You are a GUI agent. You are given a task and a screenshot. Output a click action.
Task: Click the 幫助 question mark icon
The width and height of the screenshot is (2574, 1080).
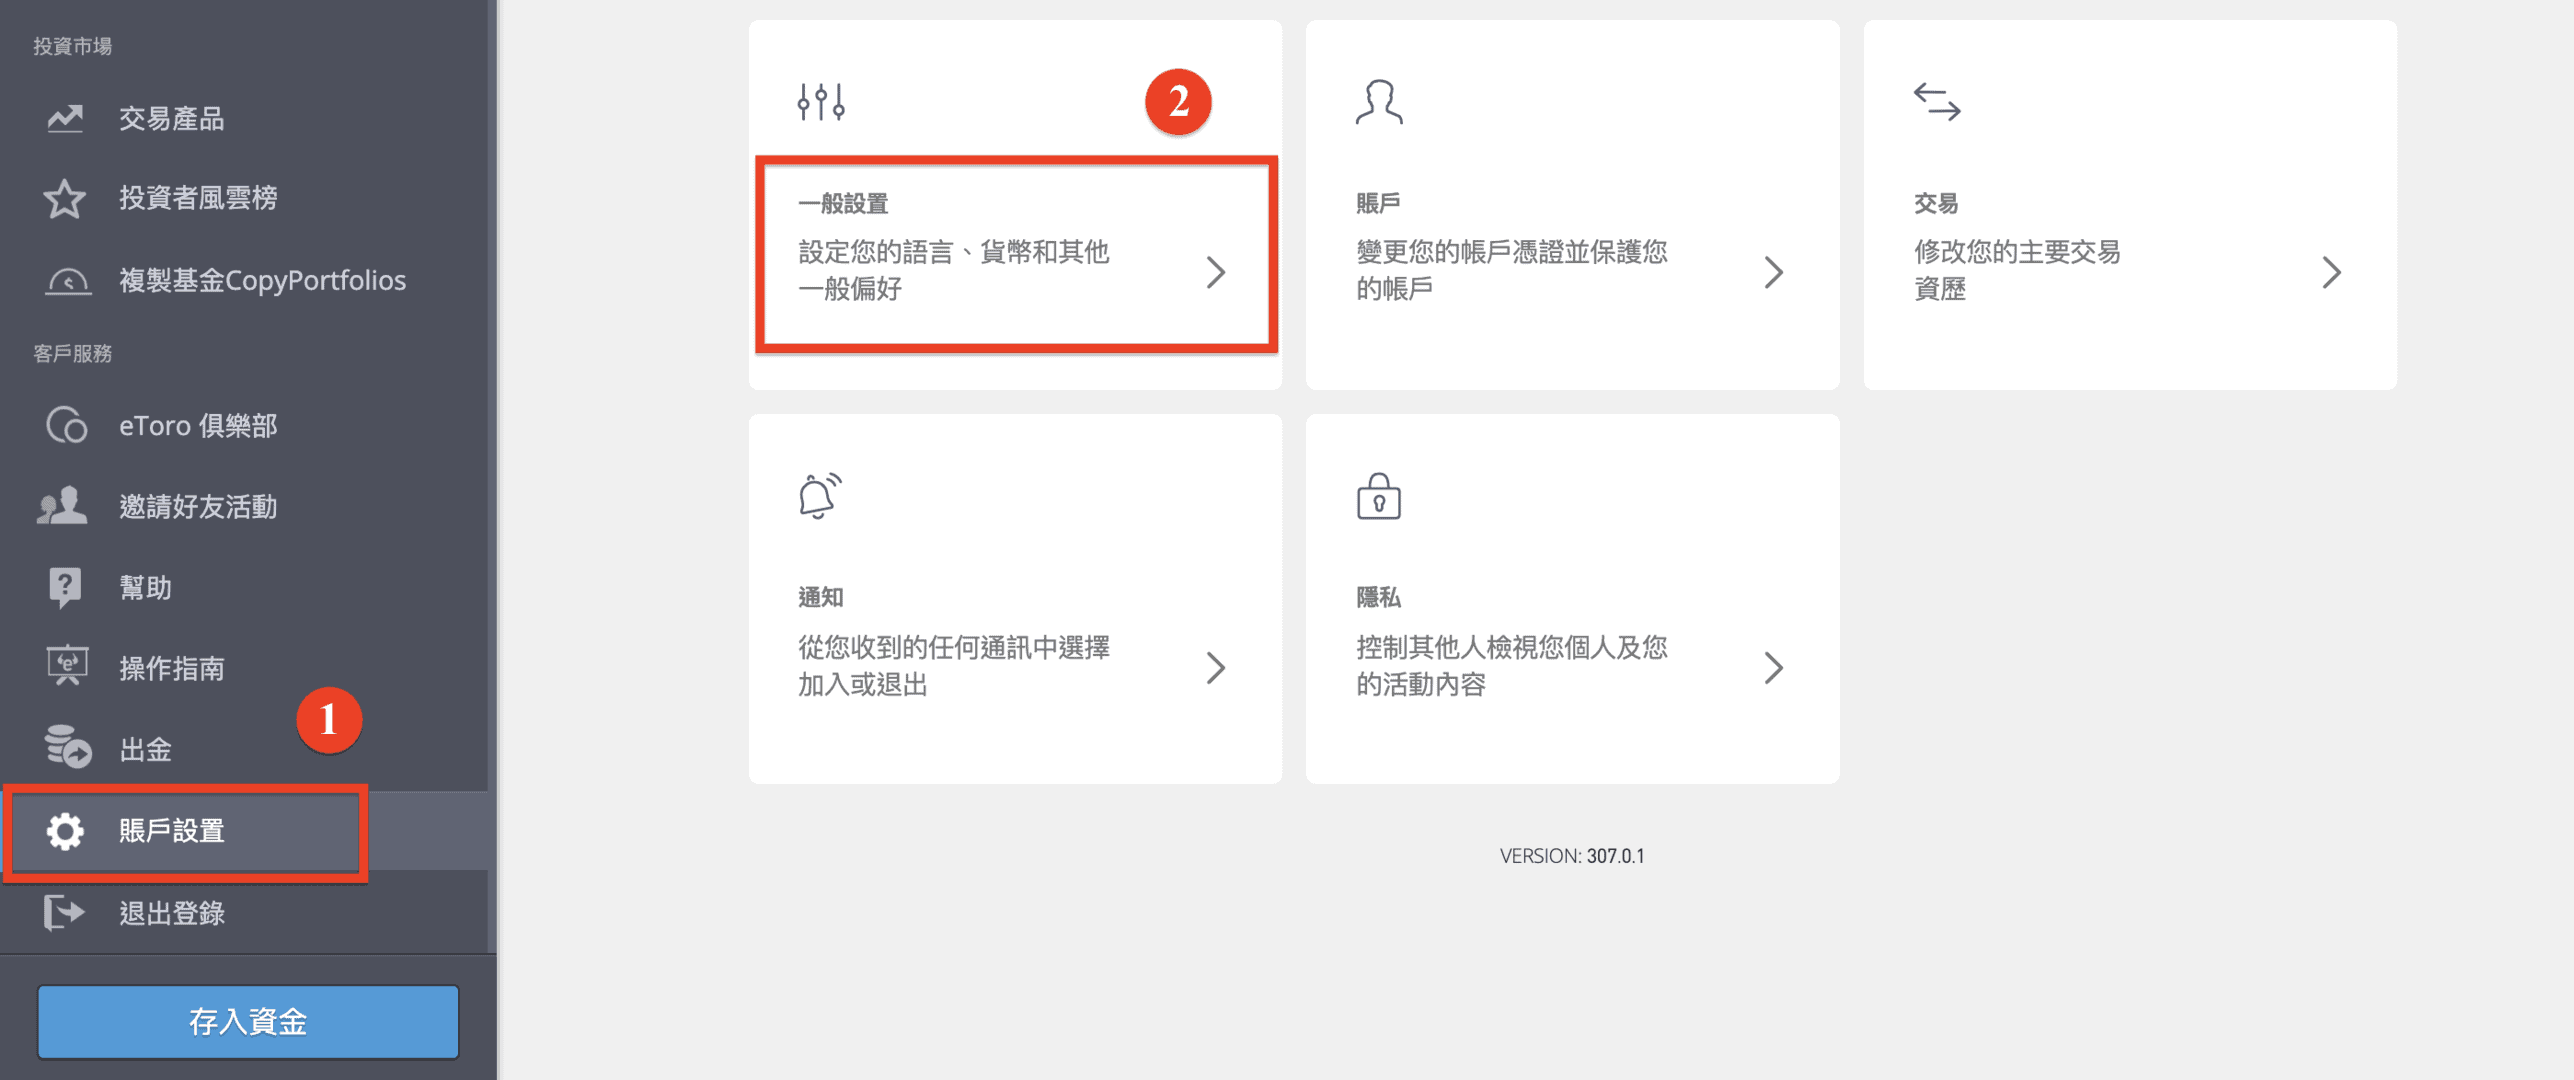click(64, 587)
